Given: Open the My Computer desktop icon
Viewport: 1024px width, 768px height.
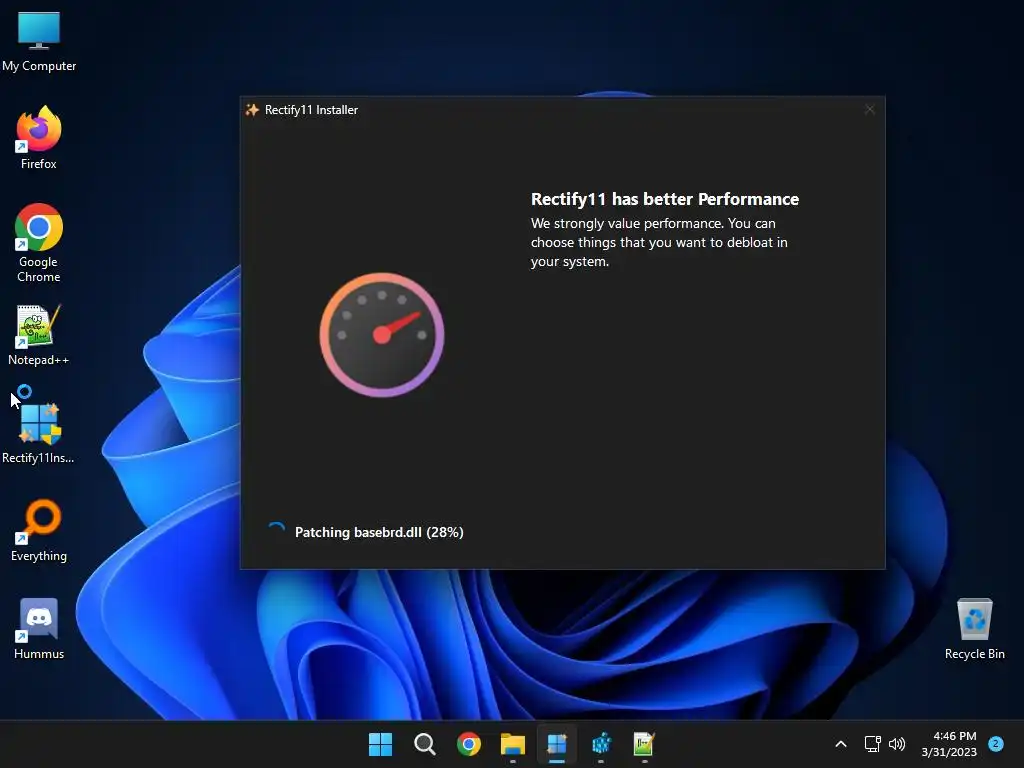Looking at the screenshot, I should coord(39,41).
